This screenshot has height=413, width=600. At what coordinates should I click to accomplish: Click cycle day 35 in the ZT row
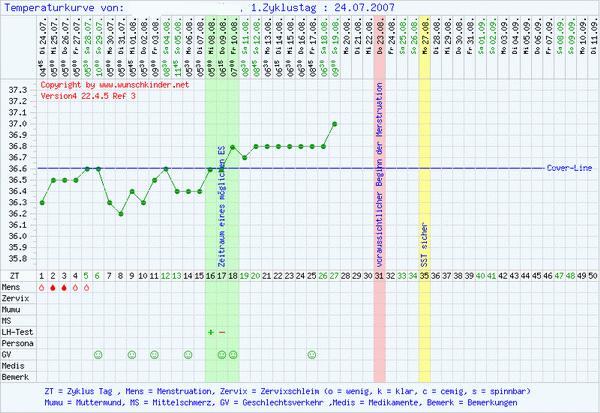(424, 274)
